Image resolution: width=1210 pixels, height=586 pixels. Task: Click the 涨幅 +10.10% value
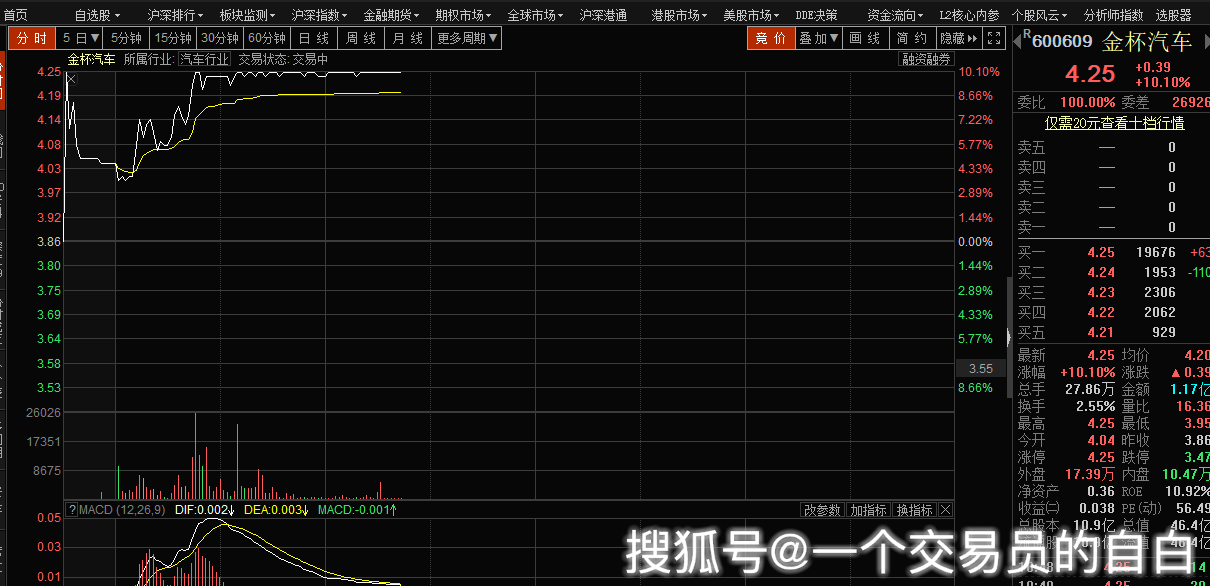pos(1088,372)
